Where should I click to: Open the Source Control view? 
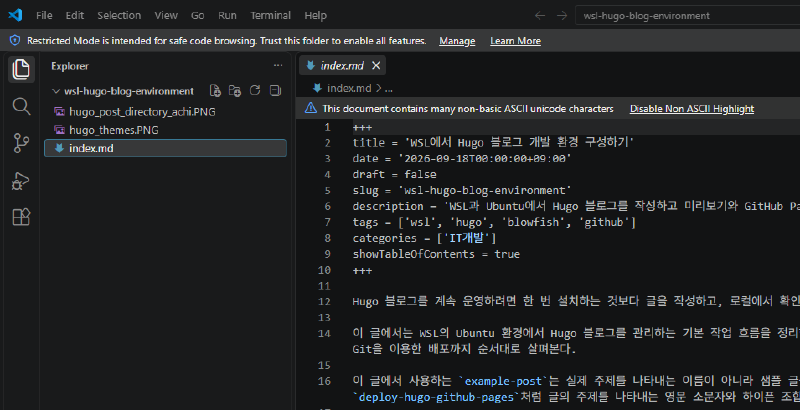(x=21, y=143)
